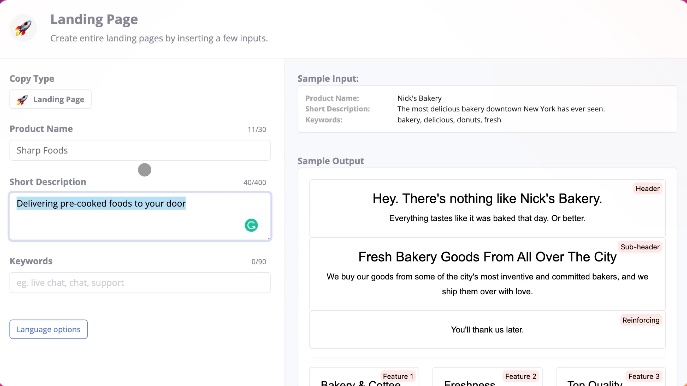Click the Landing Page page title

coord(94,19)
